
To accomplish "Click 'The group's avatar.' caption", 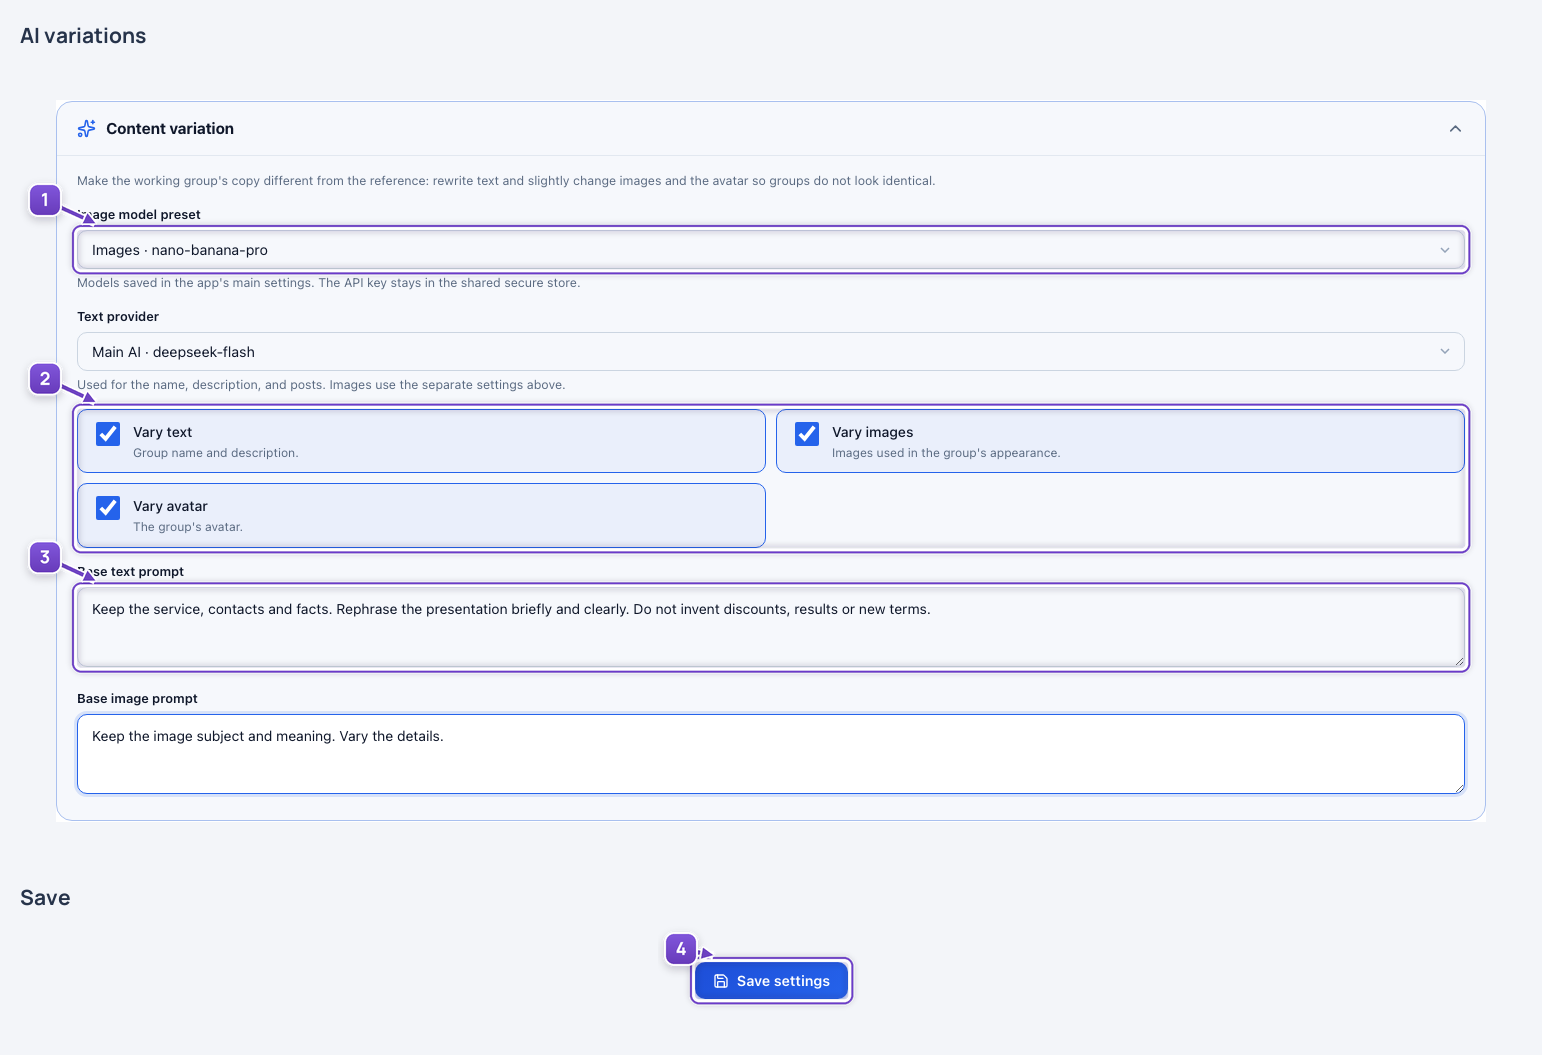I will (x=188, y=527).
